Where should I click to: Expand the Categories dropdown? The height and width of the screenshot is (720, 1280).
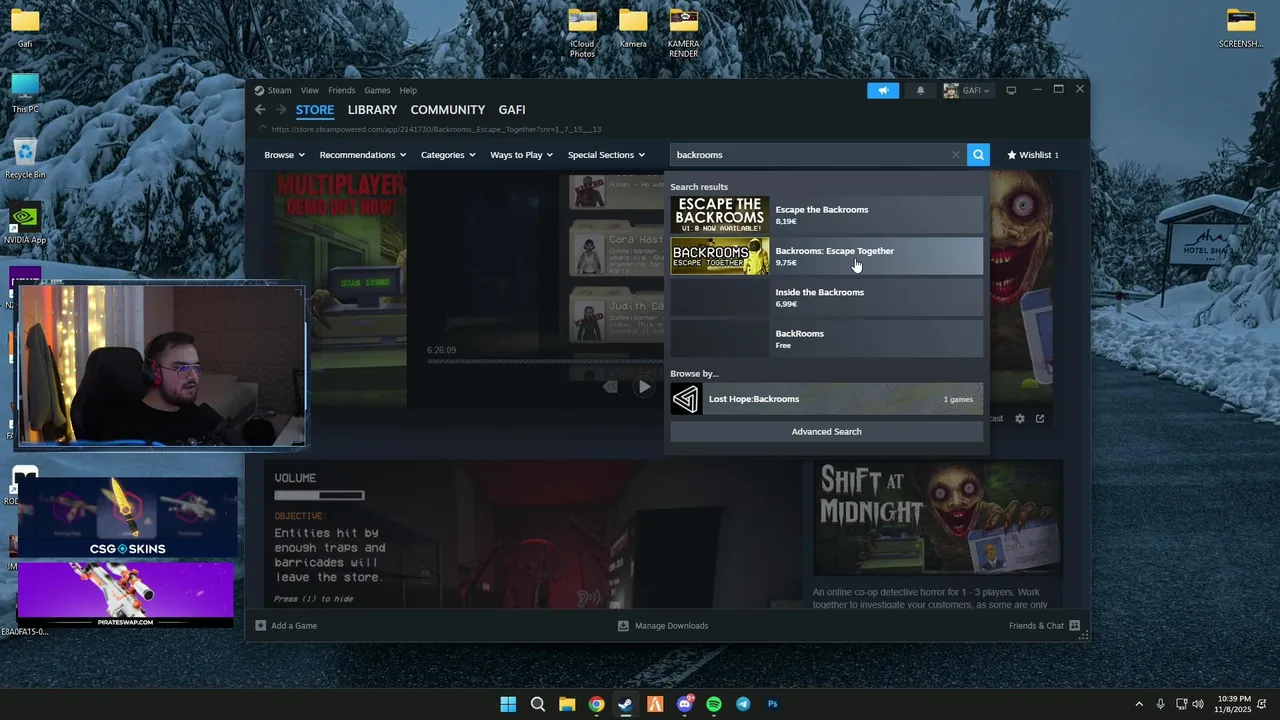(x=447, y=155)
